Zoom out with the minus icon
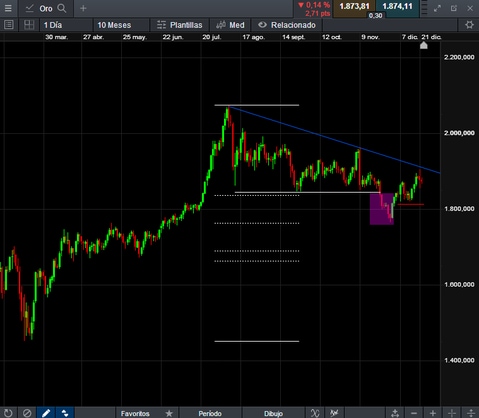Screen dimensions: 479x418 [x=414, y=413]
